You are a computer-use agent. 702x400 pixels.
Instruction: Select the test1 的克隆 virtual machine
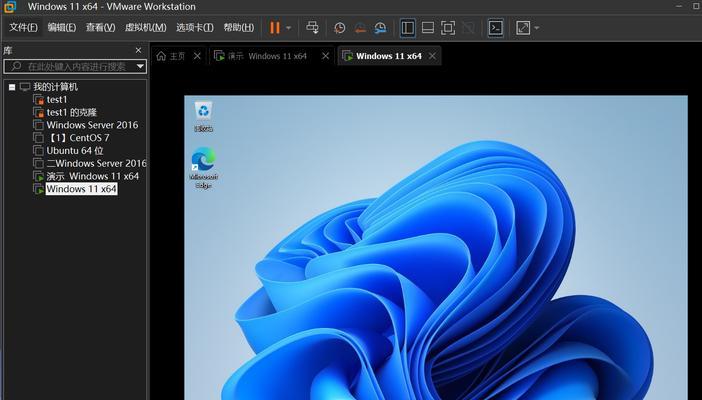(72, 112)
